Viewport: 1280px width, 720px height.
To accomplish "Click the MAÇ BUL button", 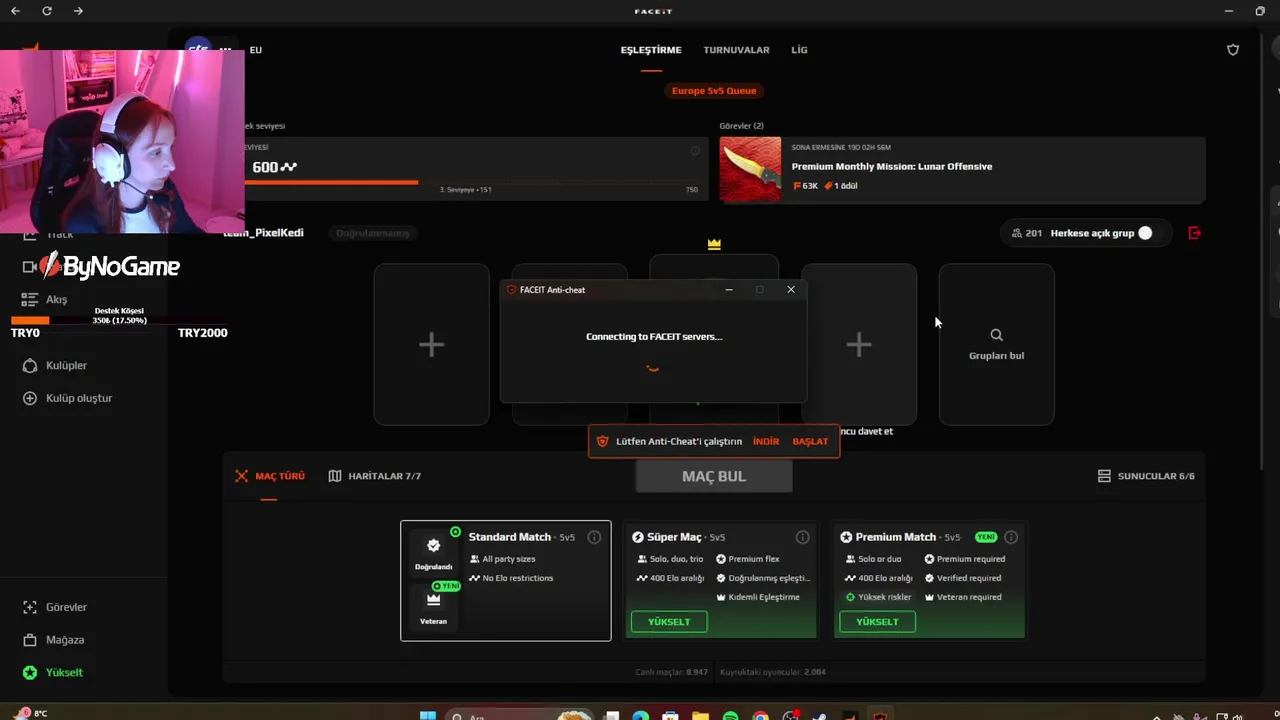I will point(714,476).
